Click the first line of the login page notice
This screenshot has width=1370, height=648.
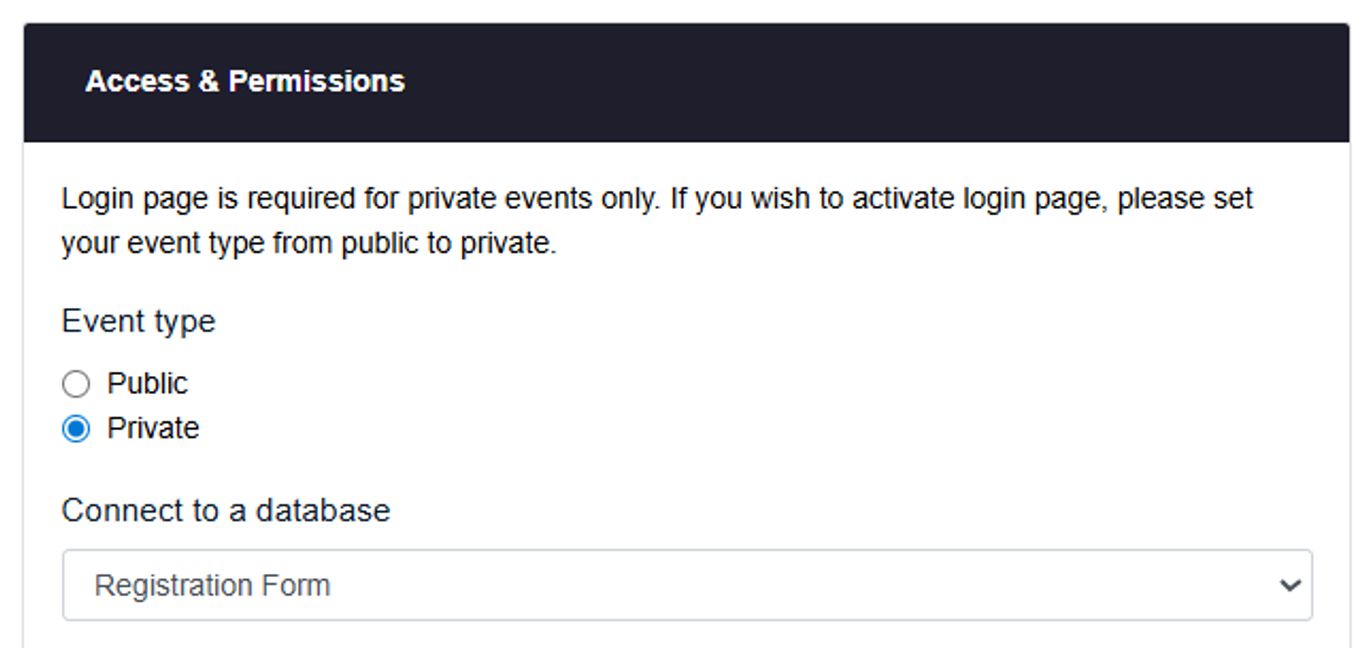[x=656, y=199]
